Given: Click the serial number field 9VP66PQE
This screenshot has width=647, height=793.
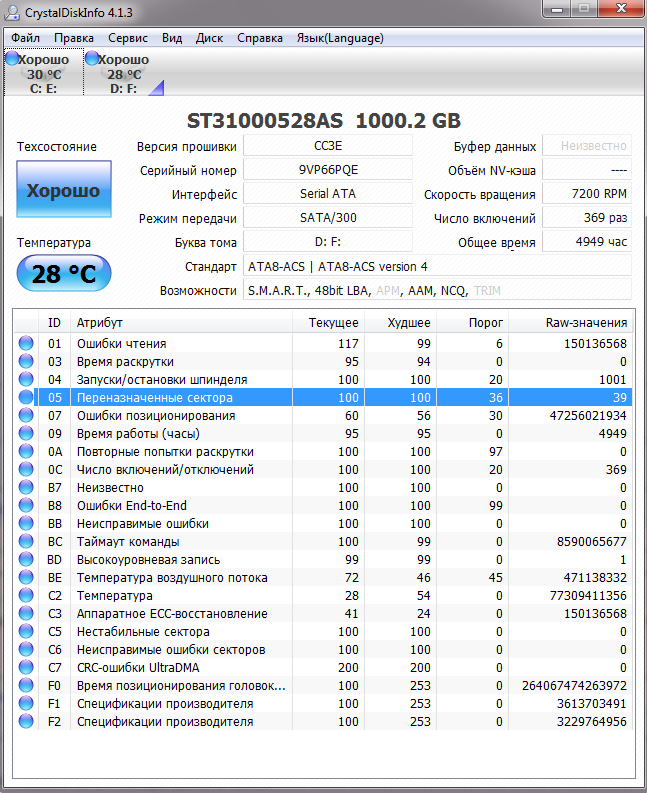Looking at the screenshot, I should pyautogui.click(x=327, y=170).
